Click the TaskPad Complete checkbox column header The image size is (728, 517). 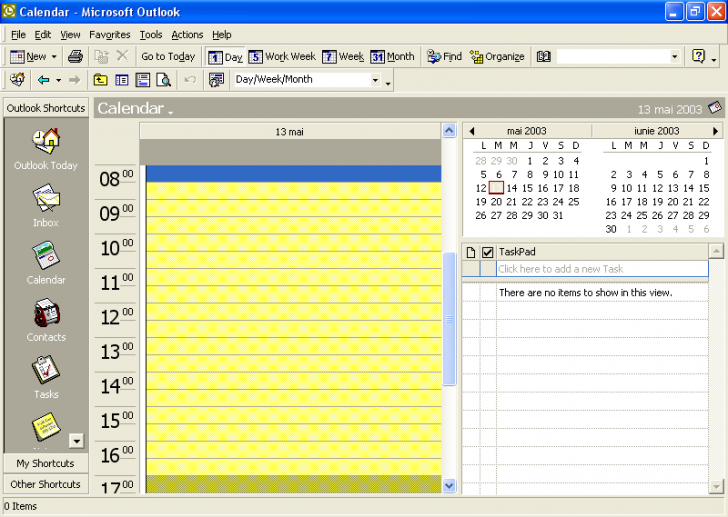click(487, 252)
